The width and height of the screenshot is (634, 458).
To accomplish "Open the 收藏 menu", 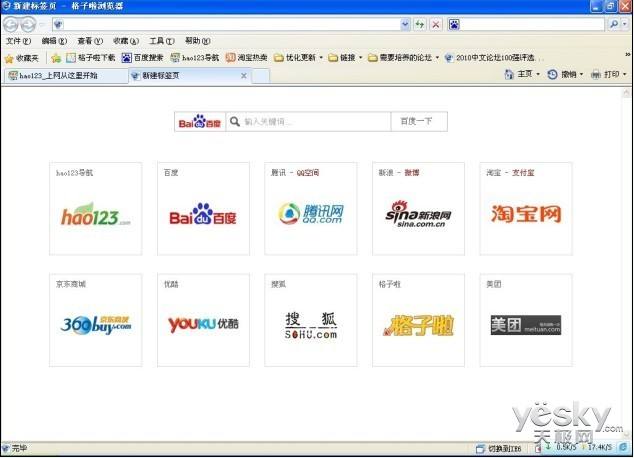I will click(126, 41).
